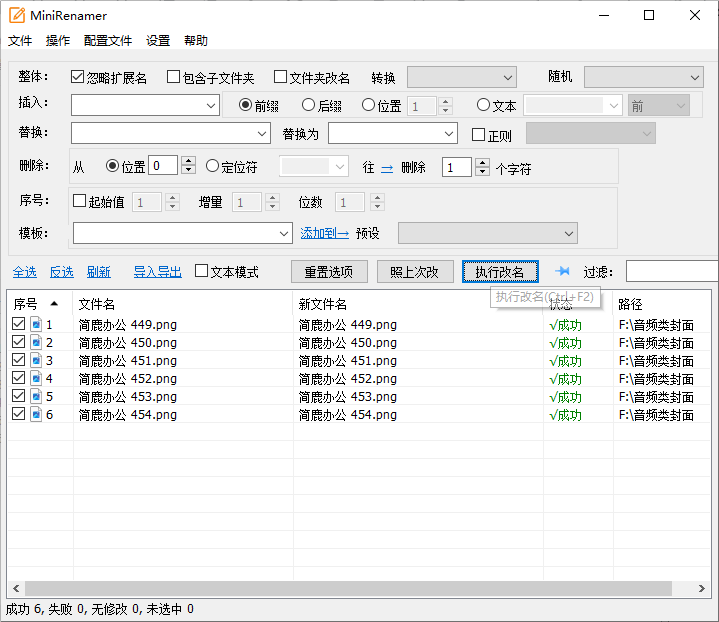This screenshot has width=719, height=622.
Task: Enable 包含子文件夹 checkbox
Action: point(173,77)
